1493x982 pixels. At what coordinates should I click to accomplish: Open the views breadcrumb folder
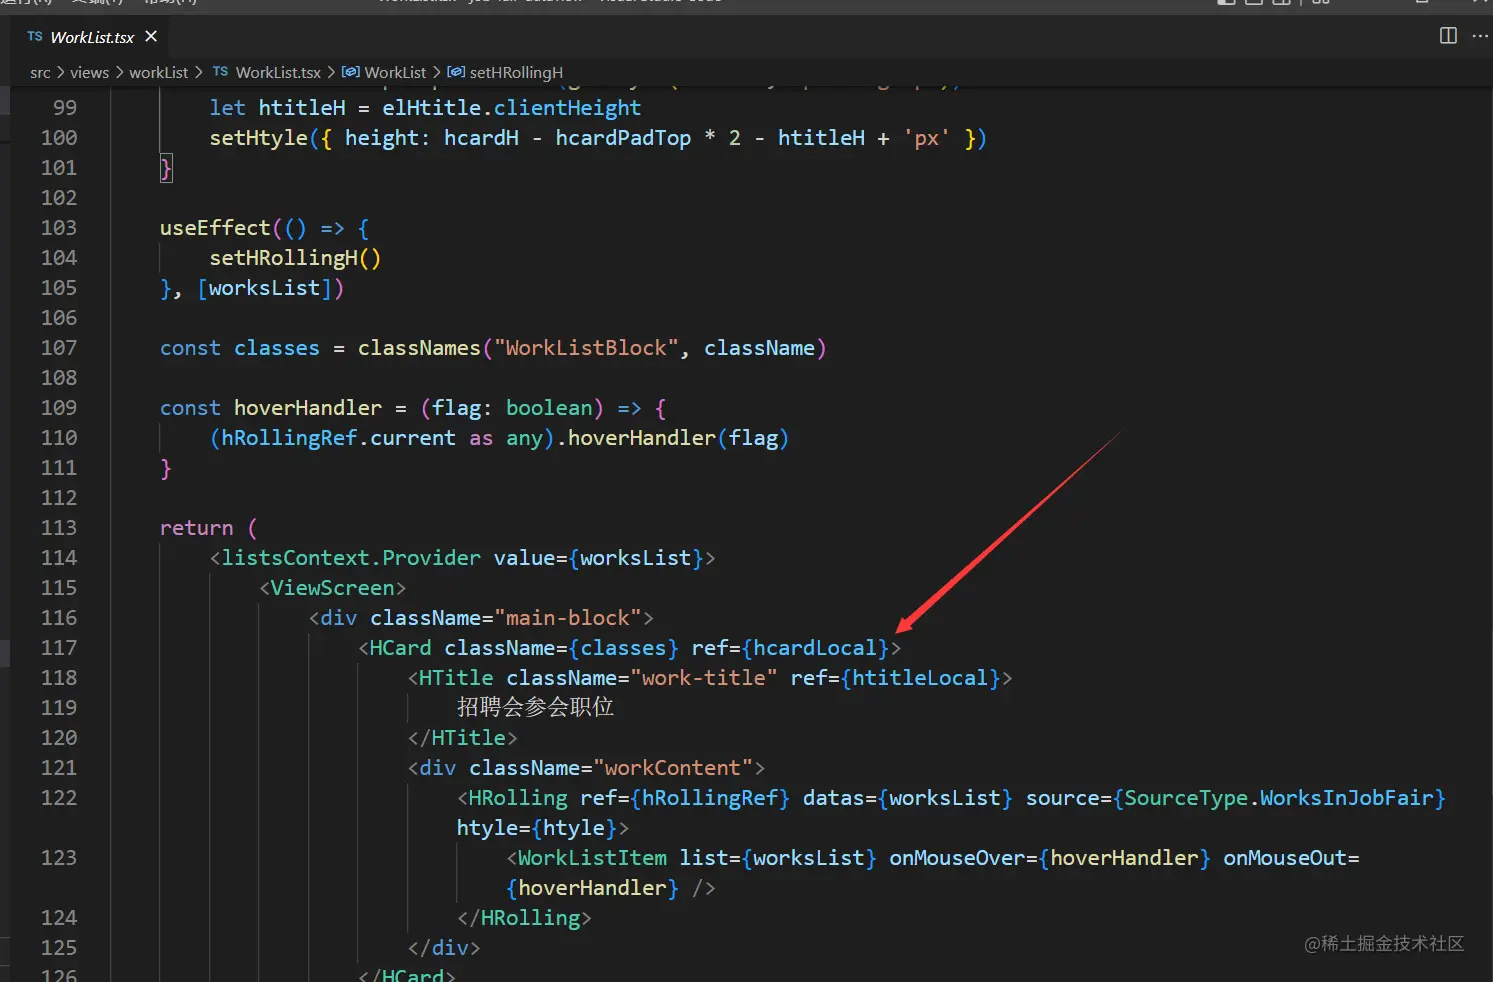(89, 72)
